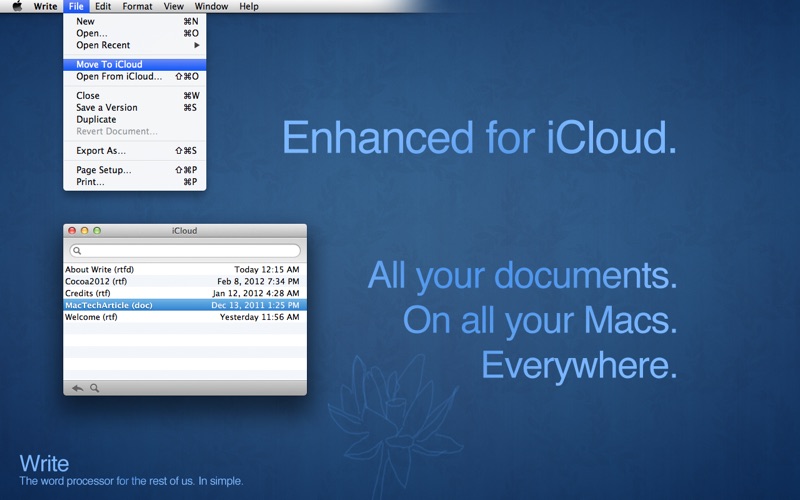Zoom the iCloud window with the green button
The image size is (800, 500).
point(97,231)
